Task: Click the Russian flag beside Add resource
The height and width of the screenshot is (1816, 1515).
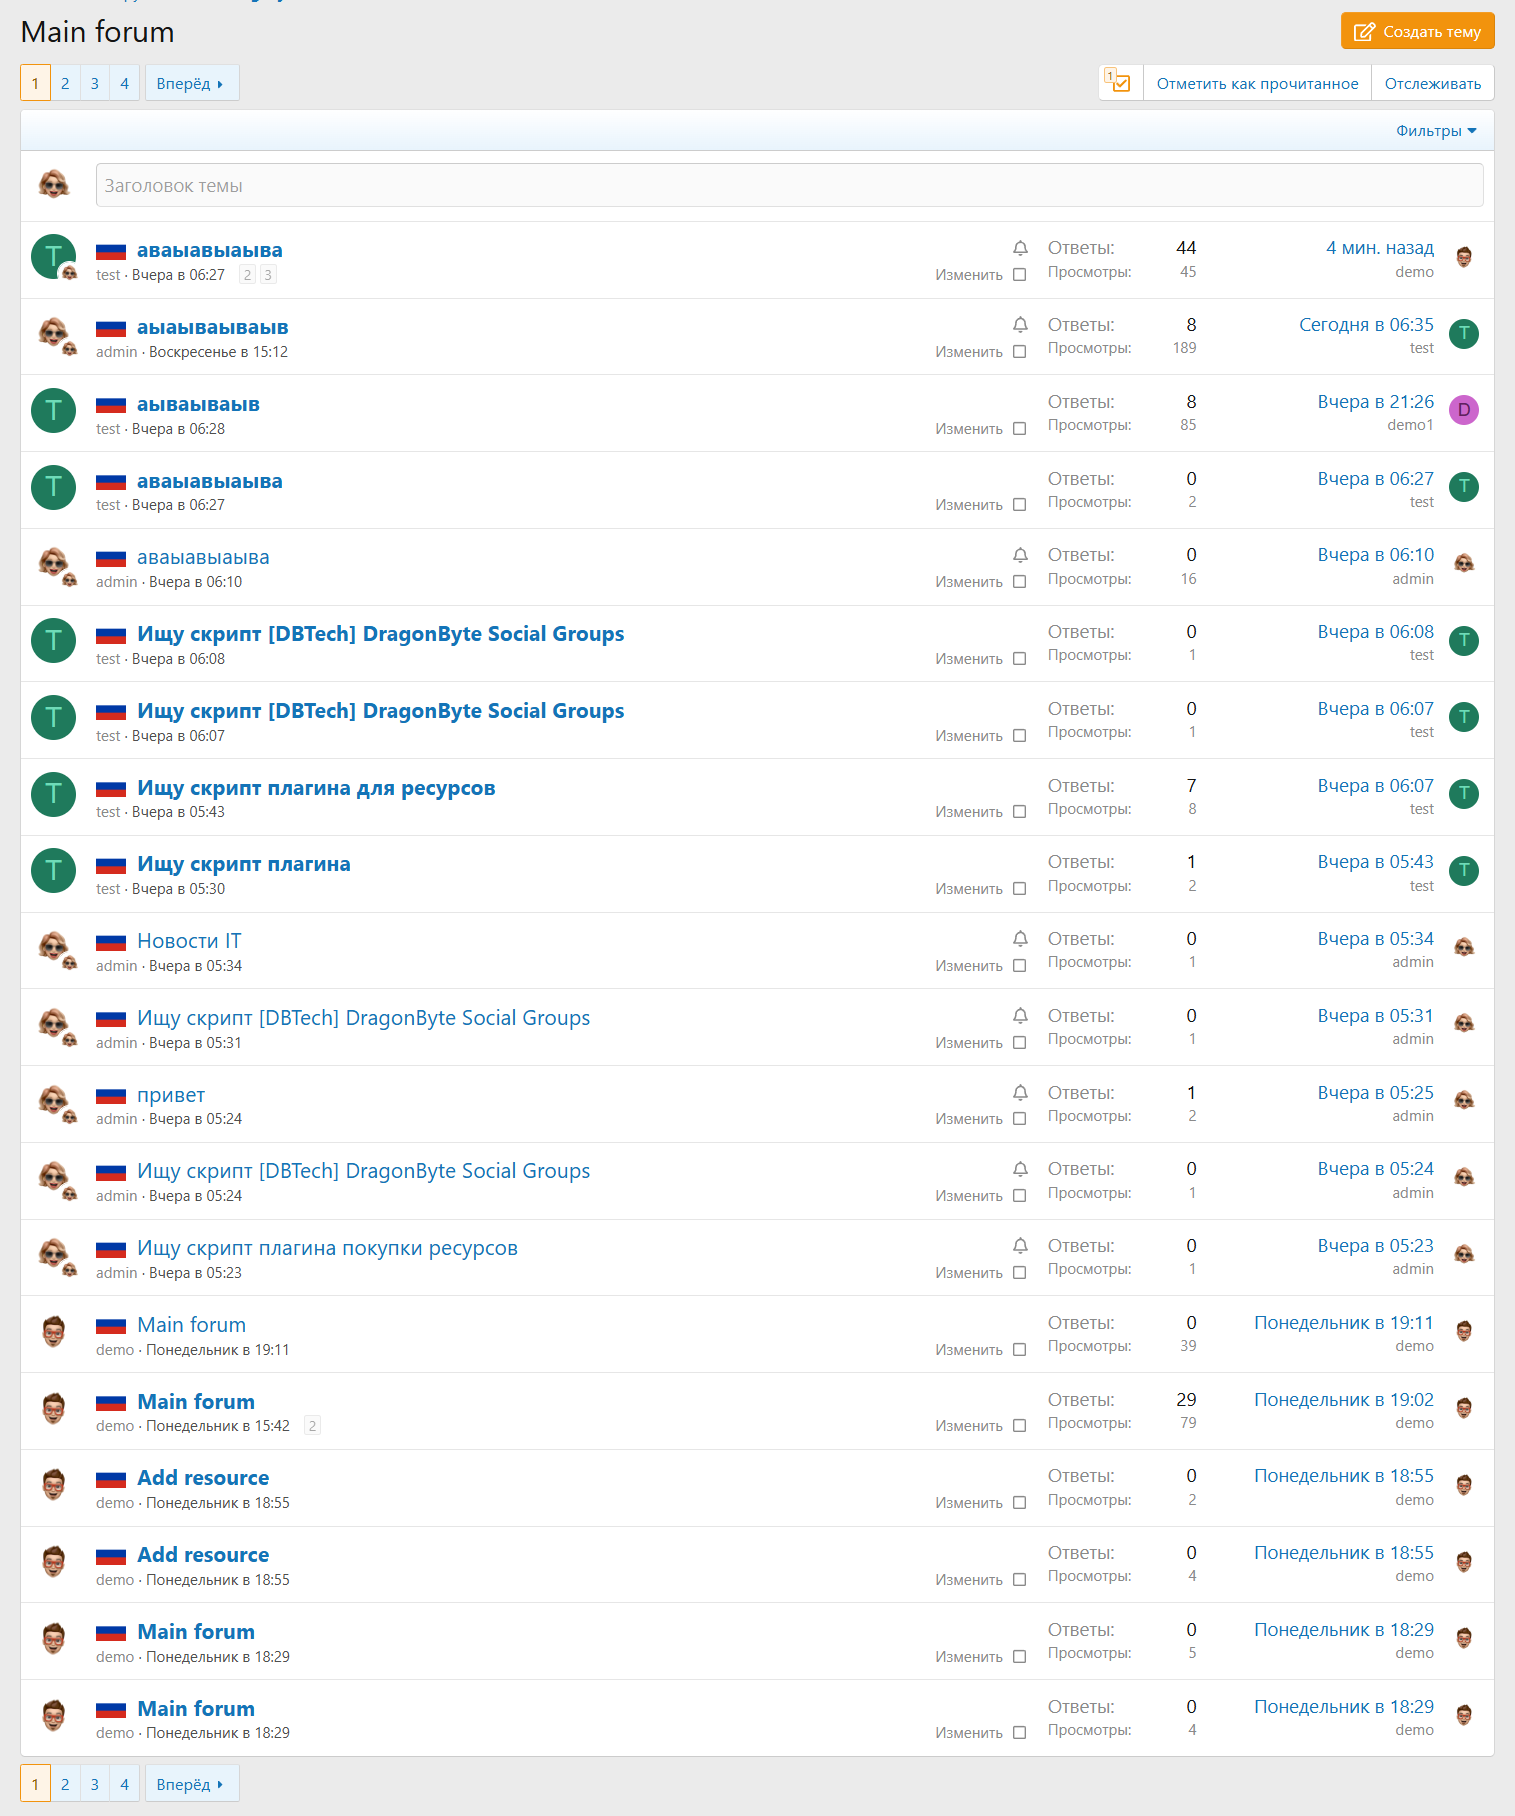Action: pyautogui.click(x=111, y=1479)
